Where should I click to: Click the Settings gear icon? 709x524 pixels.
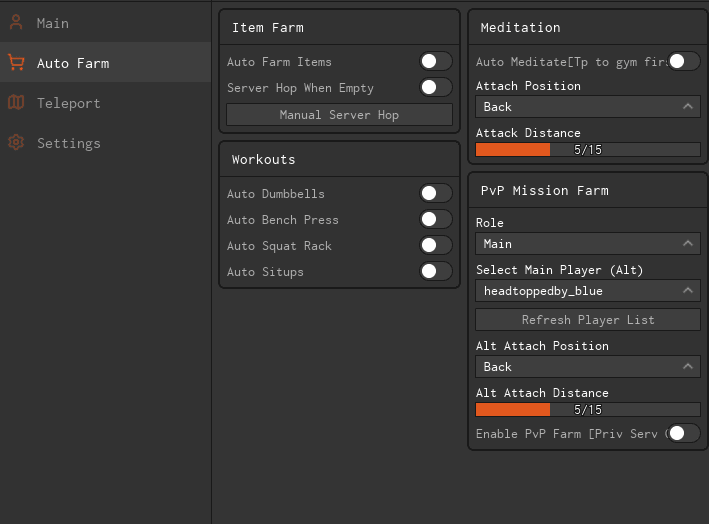(x=16, y=143)
